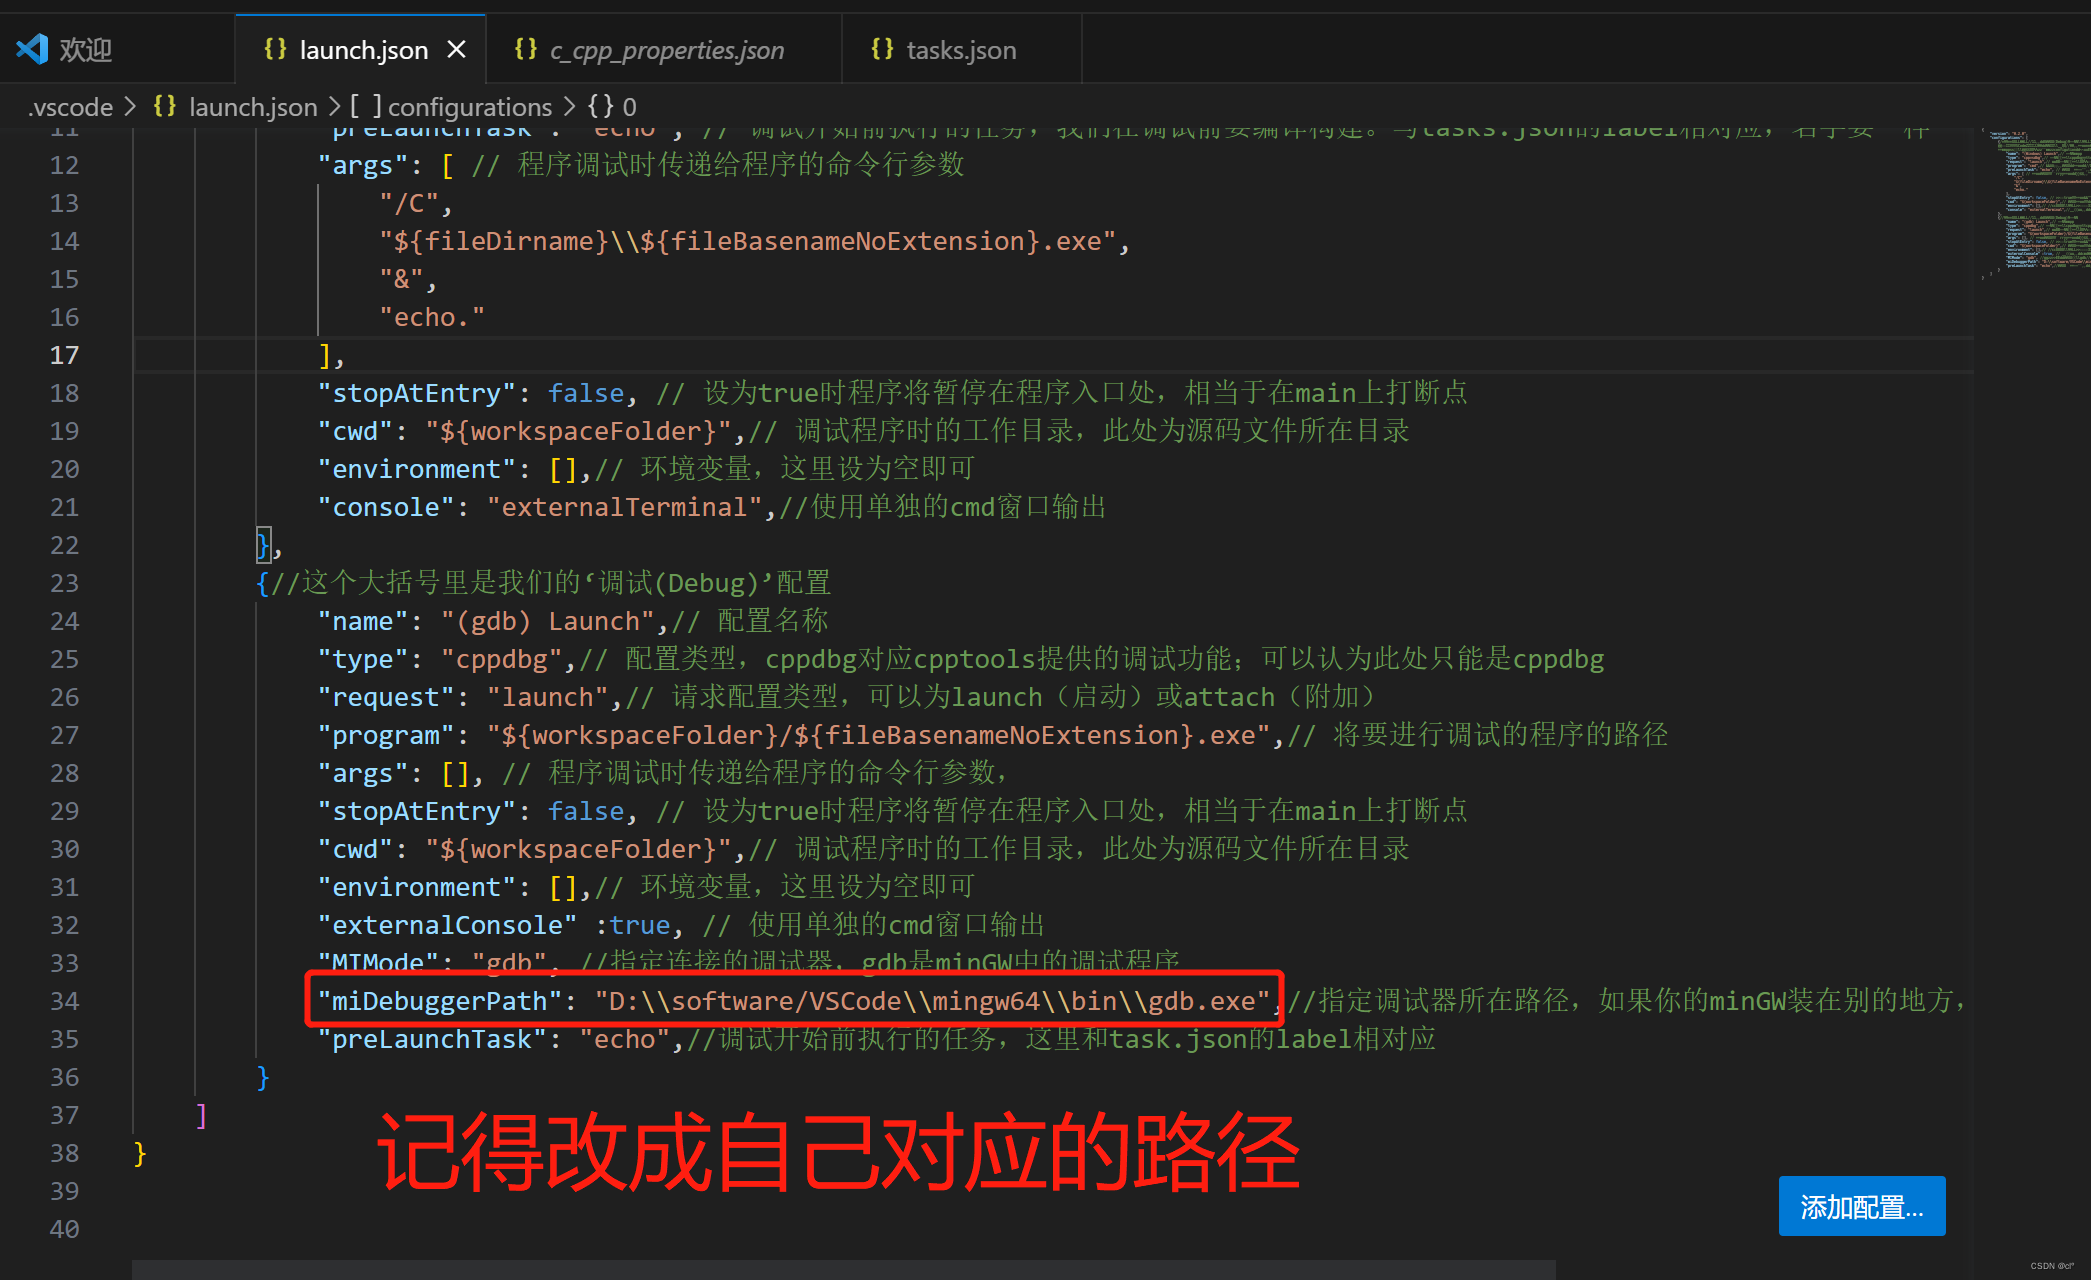Switch to the 欢迎 welcome tab
Image resolution: width=2091 pixels, height=1280 pixels.
85,50
